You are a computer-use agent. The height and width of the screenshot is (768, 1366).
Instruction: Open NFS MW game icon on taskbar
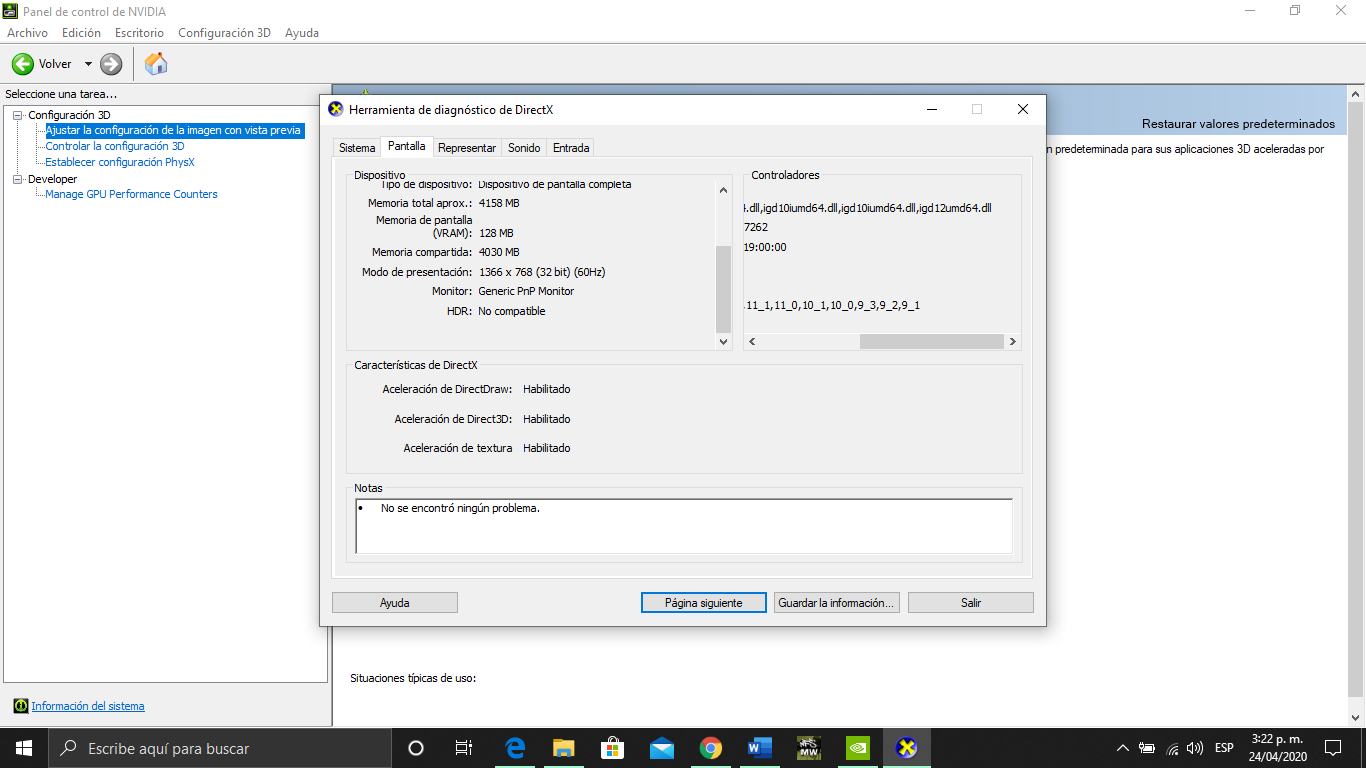[x=809, y=748]
